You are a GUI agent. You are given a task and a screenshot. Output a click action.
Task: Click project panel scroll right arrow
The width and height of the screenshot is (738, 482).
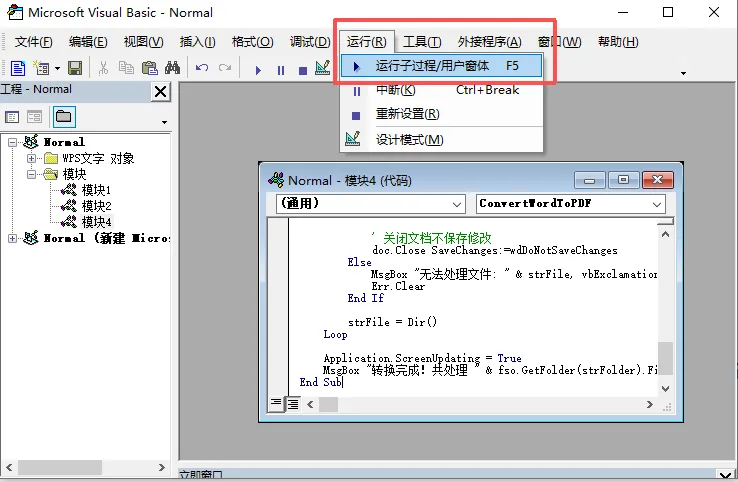[x=161, y=467]
